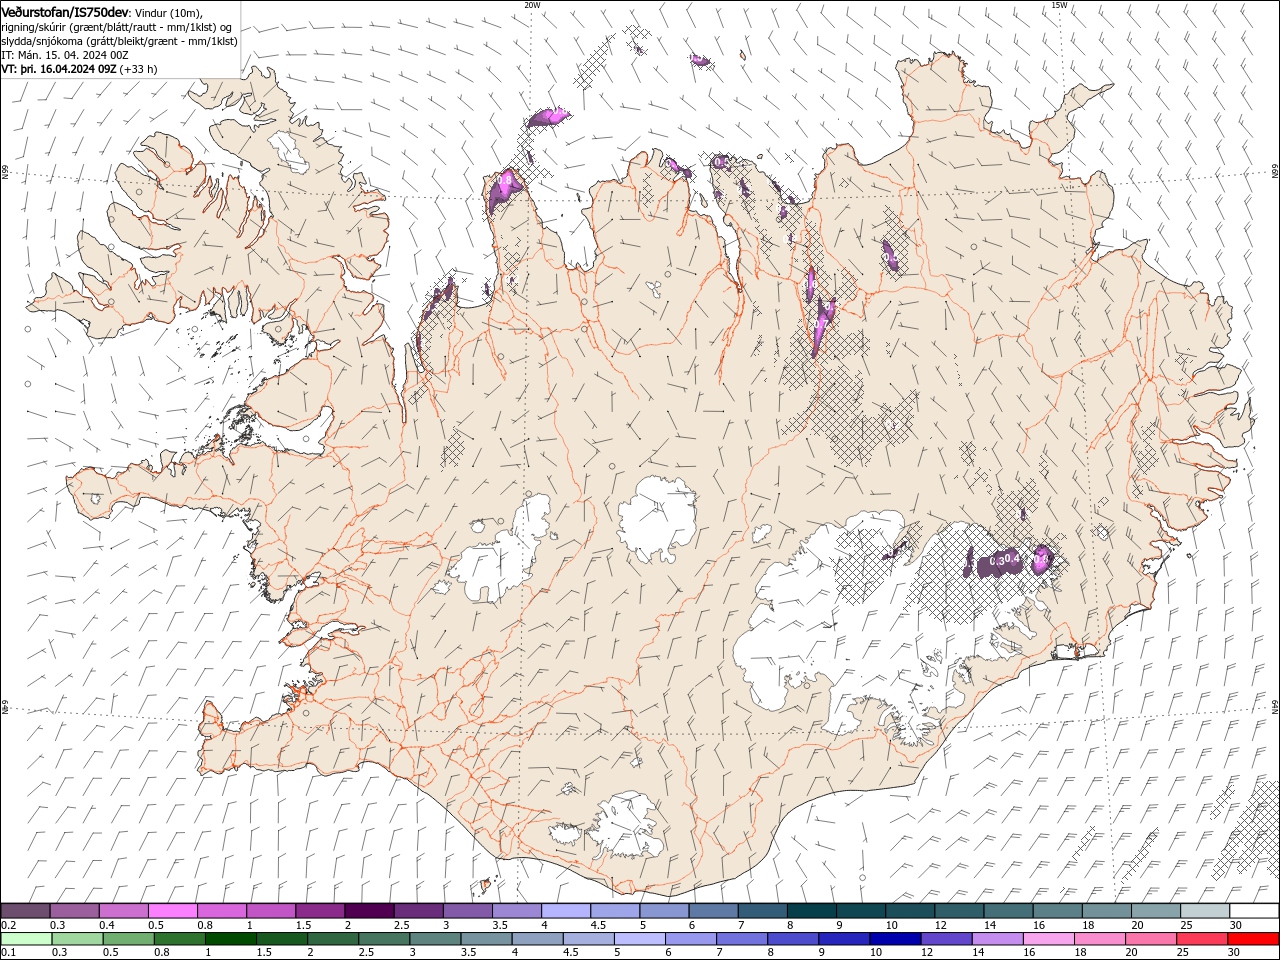Pick deep blue lower swatch starting at 10
Image resolution: width=1280 pixels, height=960 pixels.
pos(895,939)
